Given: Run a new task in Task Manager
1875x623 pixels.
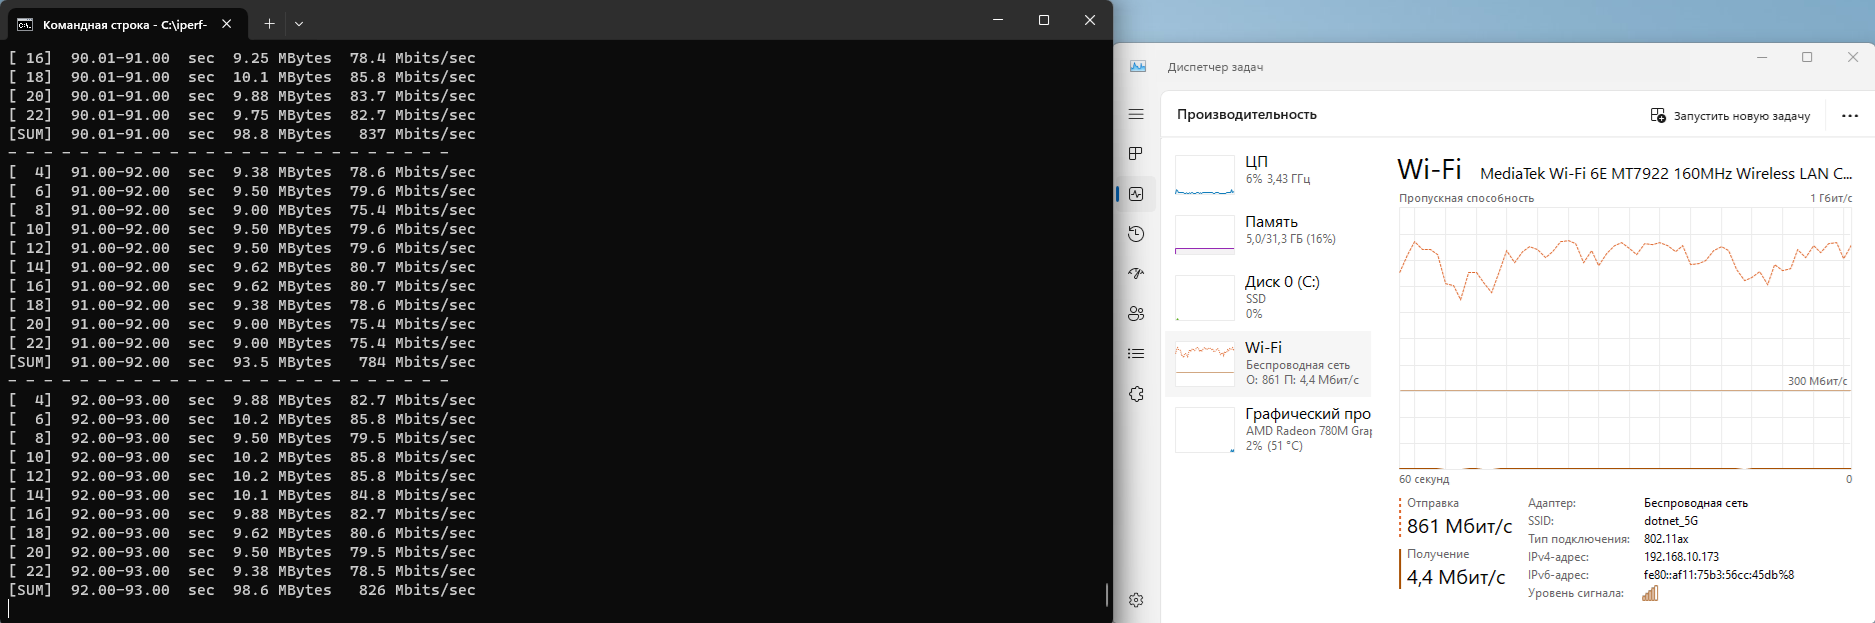Looking at the screenshot, I should (1730, 115).
